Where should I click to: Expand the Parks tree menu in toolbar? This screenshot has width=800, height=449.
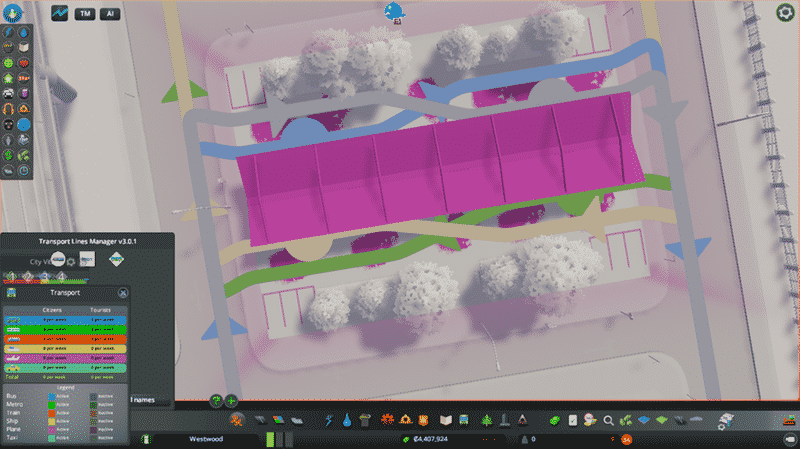pyautogui.click(x=487, y=419)
